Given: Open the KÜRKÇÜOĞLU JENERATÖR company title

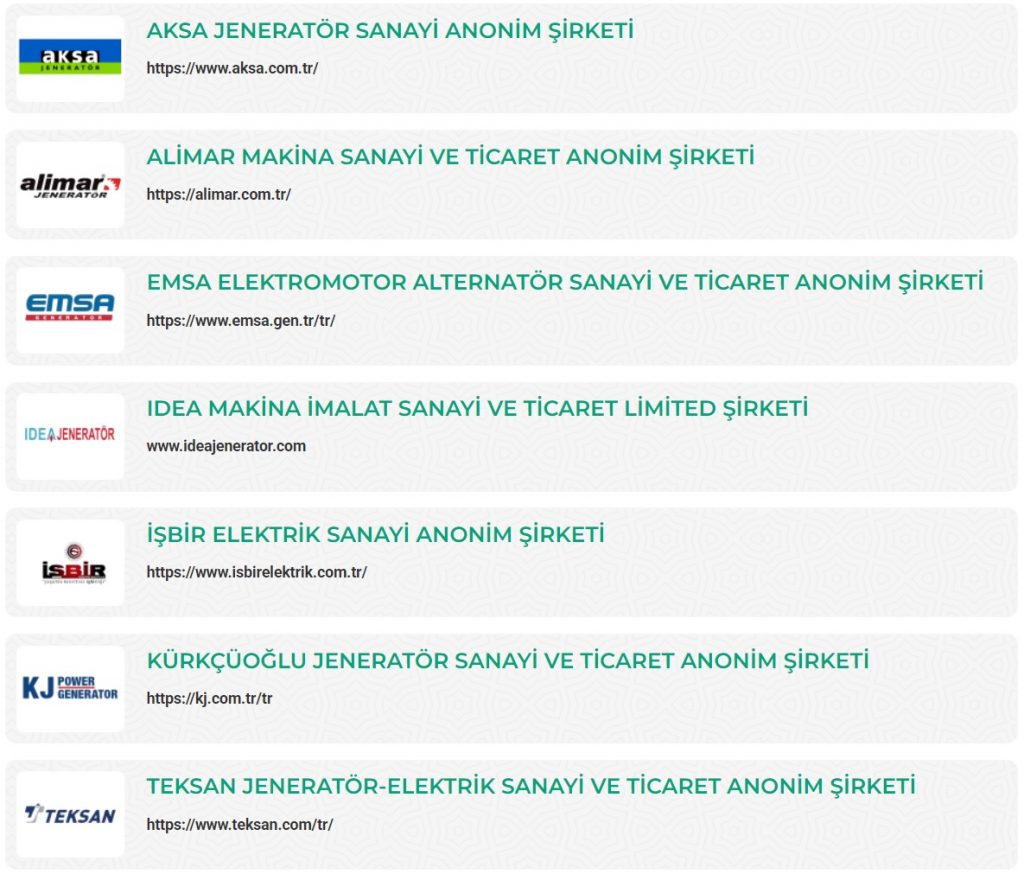Looking at the screenshot, I should pos(507,660).
